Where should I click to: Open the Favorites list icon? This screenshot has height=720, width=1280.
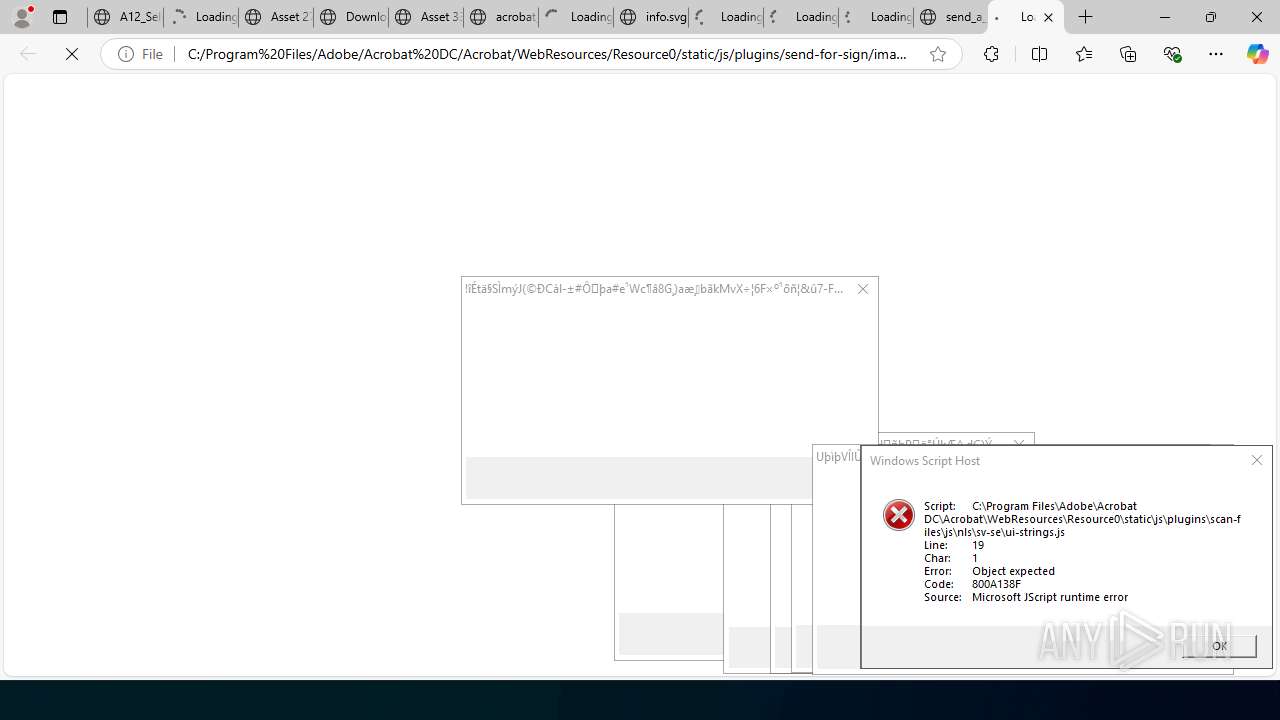[x=1084, y=55]
